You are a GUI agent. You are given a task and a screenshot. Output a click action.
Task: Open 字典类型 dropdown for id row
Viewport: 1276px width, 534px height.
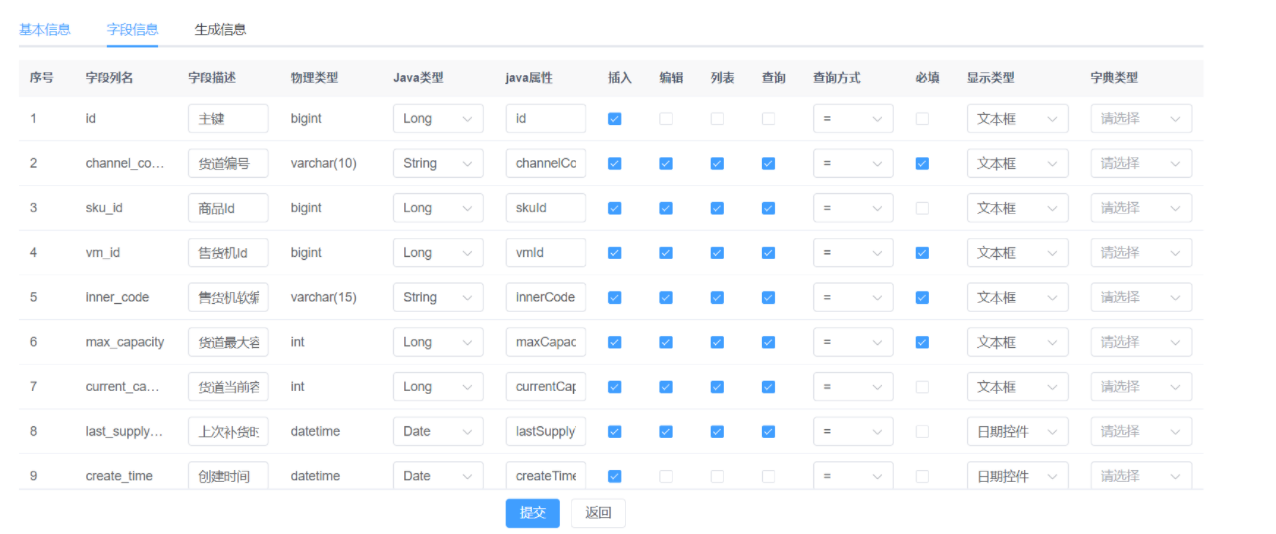pos(1141,119)
